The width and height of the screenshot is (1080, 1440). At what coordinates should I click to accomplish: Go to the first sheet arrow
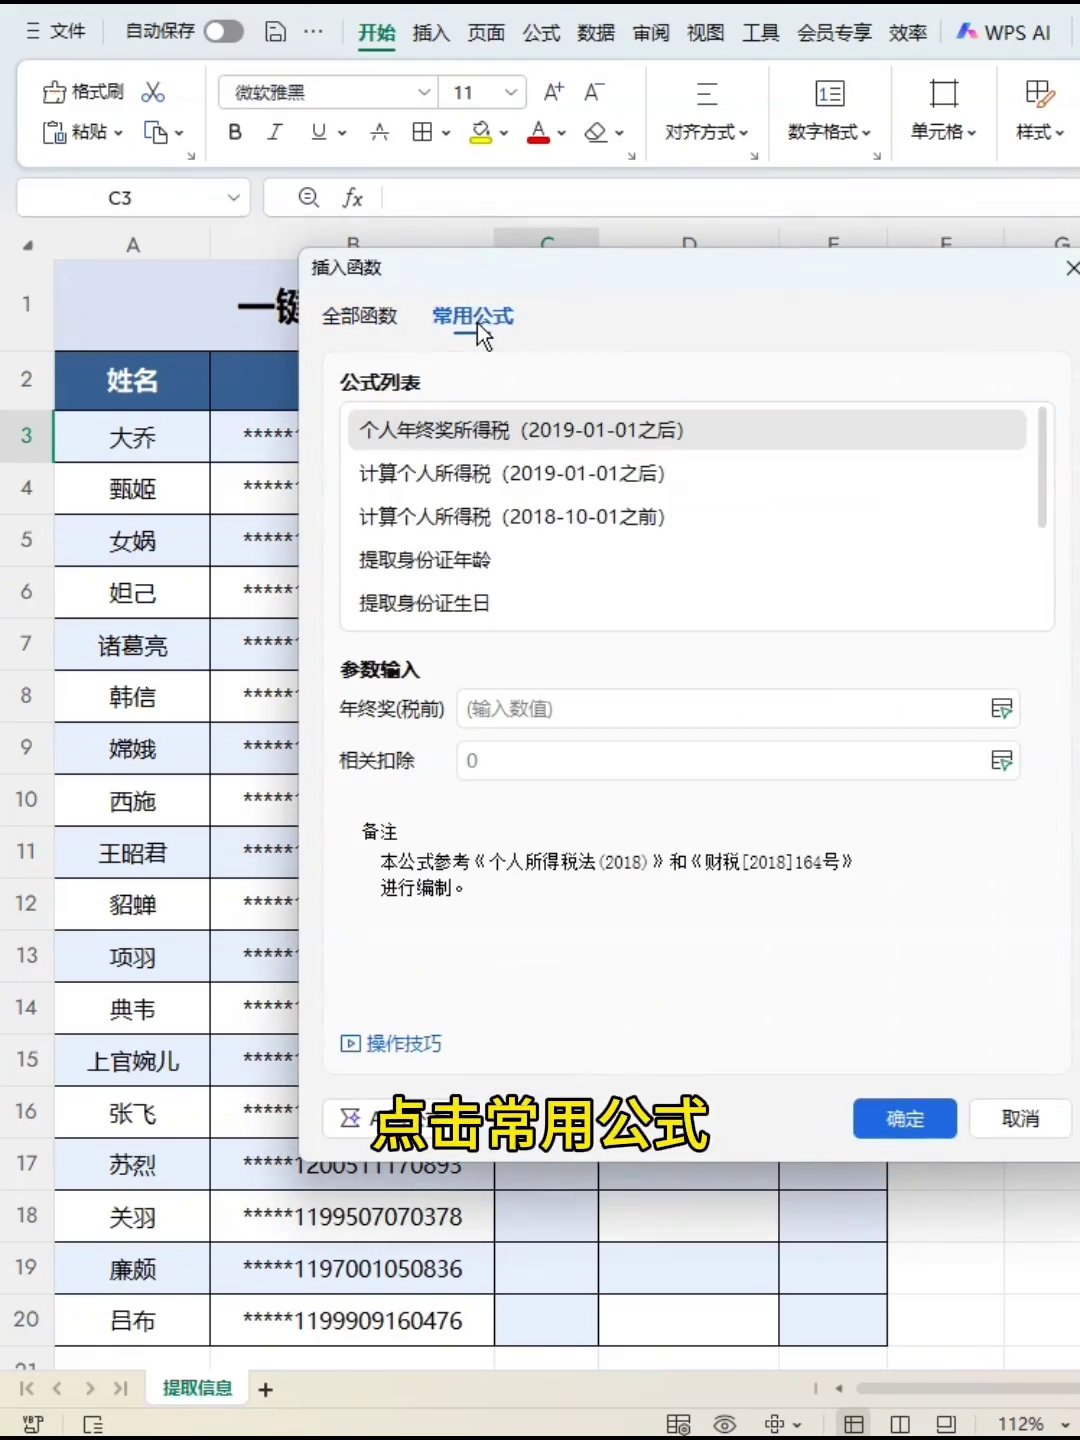27,1388
